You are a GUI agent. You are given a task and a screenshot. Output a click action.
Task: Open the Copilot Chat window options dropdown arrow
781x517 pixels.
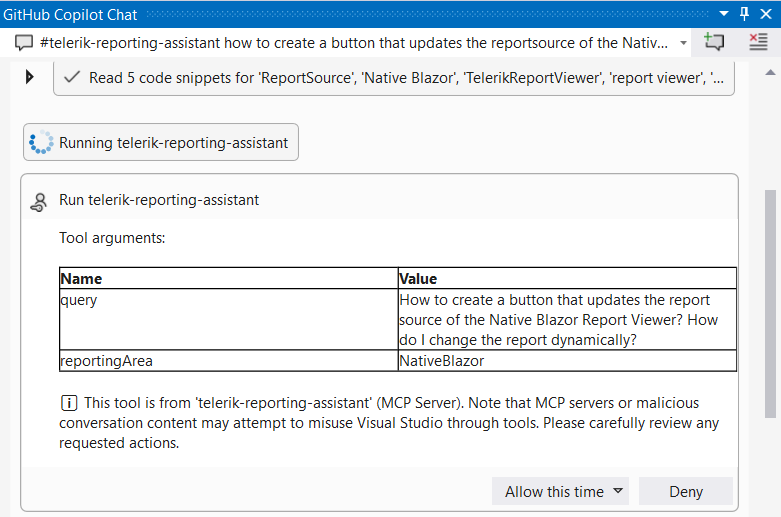(724, 14)
